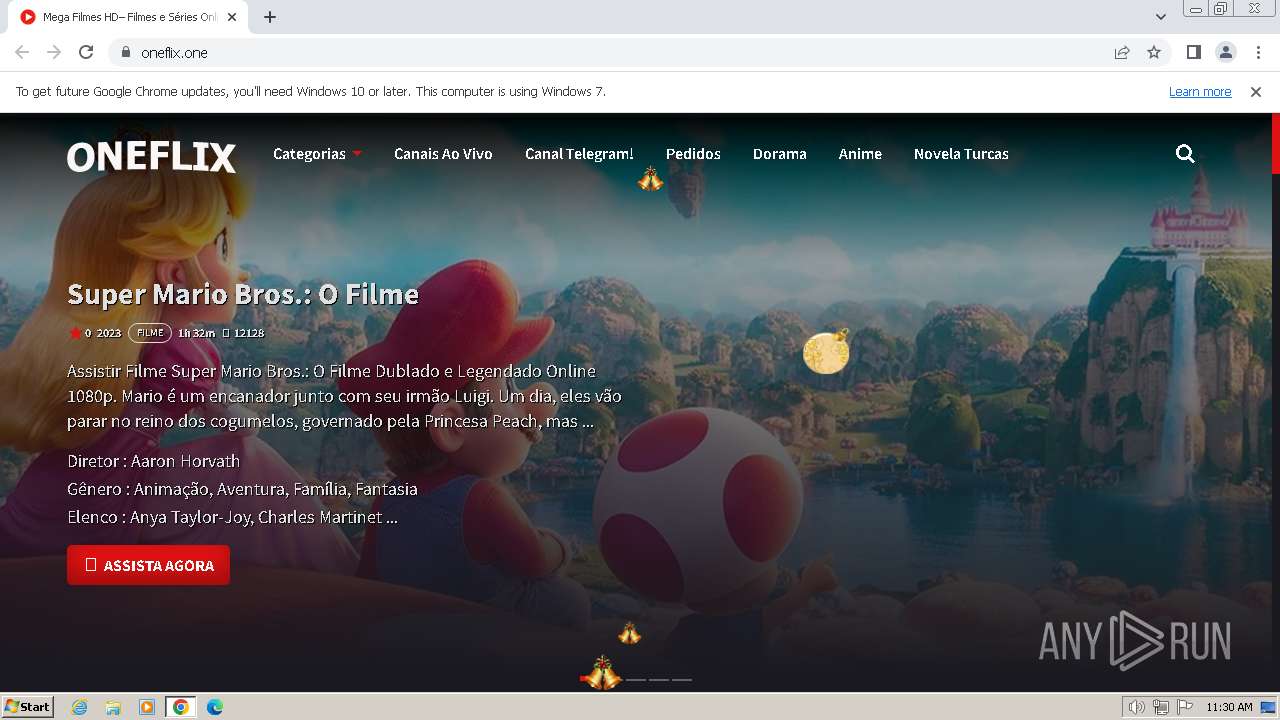The image size is (1280, 720).
Task: Open the Dorama section
Action: [779, 154]
